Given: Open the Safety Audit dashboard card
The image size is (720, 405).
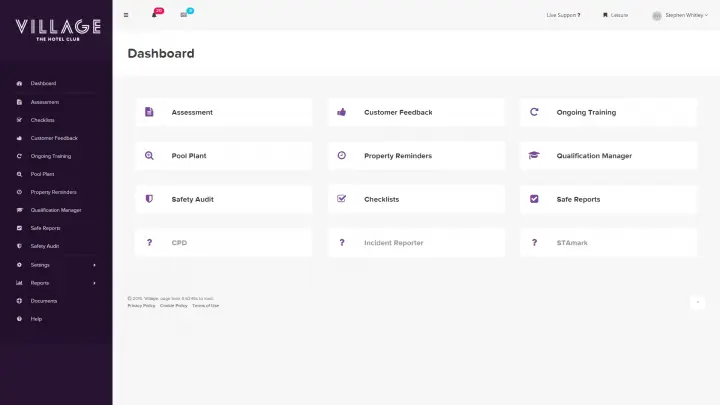Looking at the screenshot, I should tap(224, 199).
